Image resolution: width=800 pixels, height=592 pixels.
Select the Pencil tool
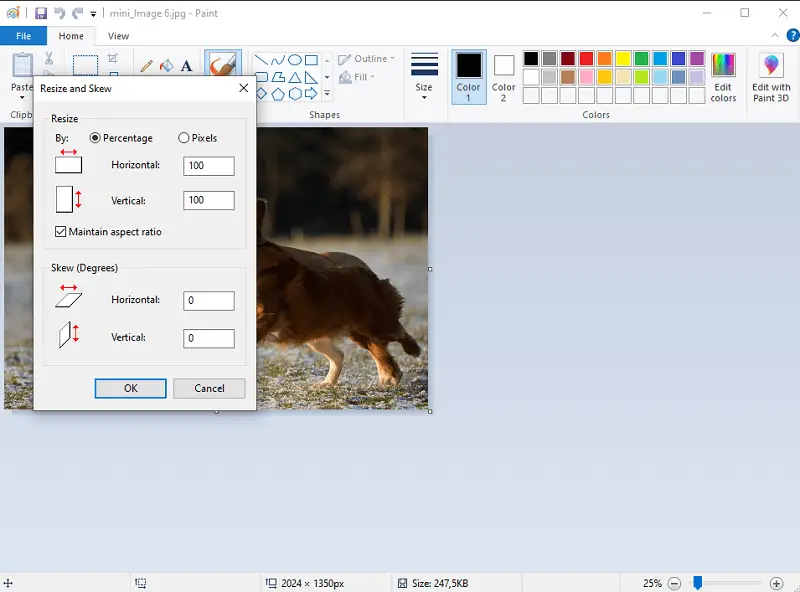pyautogui.click(x=146, y=65)
